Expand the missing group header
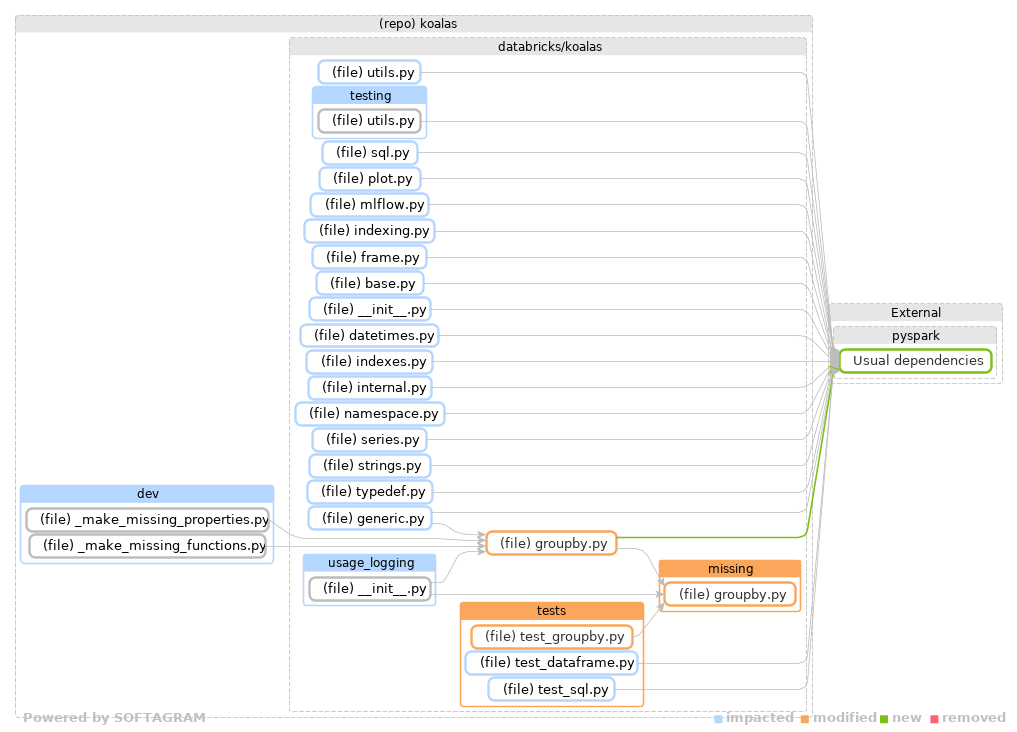1017x732 pixels. click(x=729, y=568)
